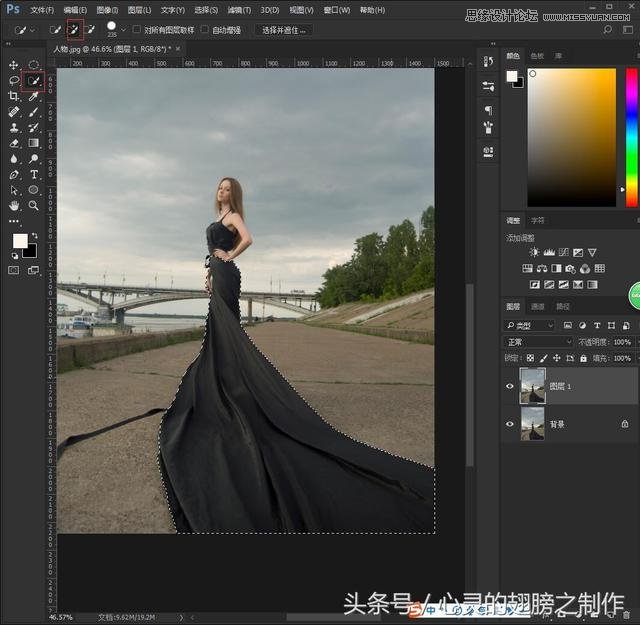Click the rainbow hue slider strip
The image size is (640, 625).
coord(632,137)
